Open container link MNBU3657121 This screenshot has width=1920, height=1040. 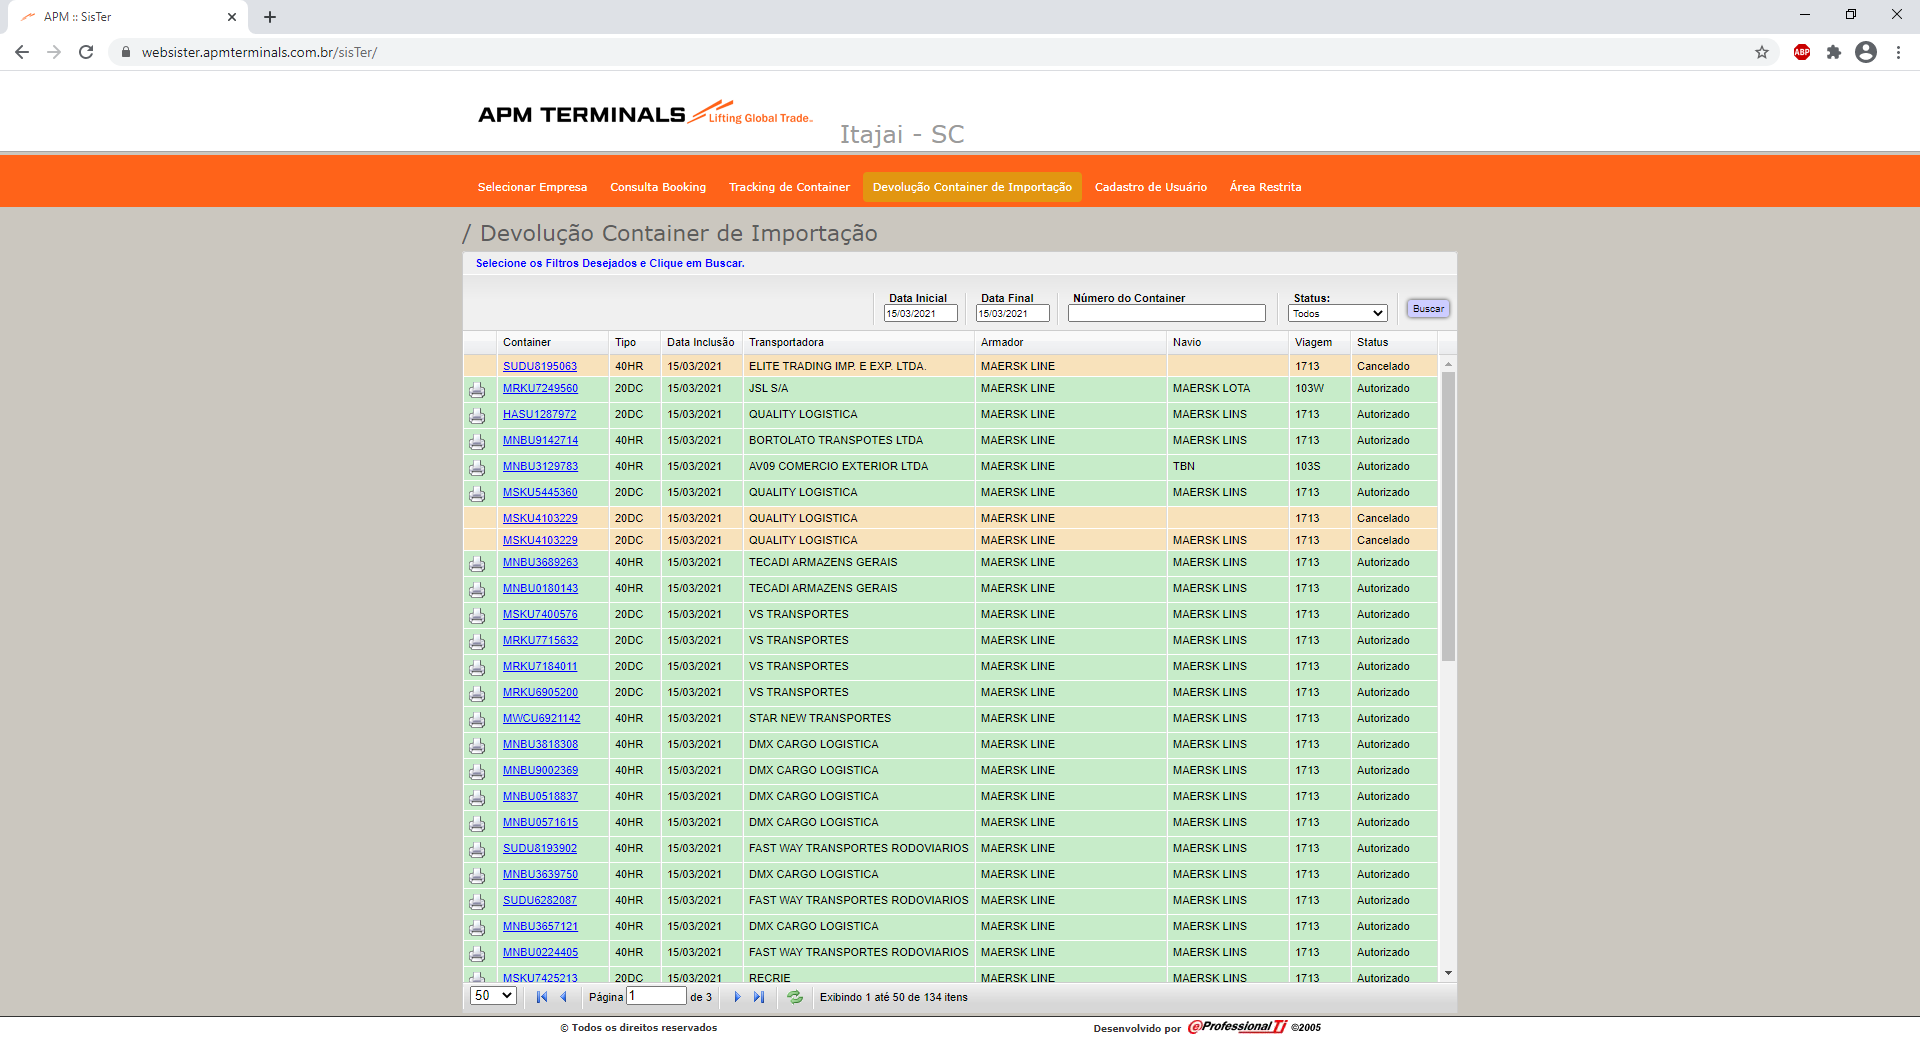(x=540, y=926)
